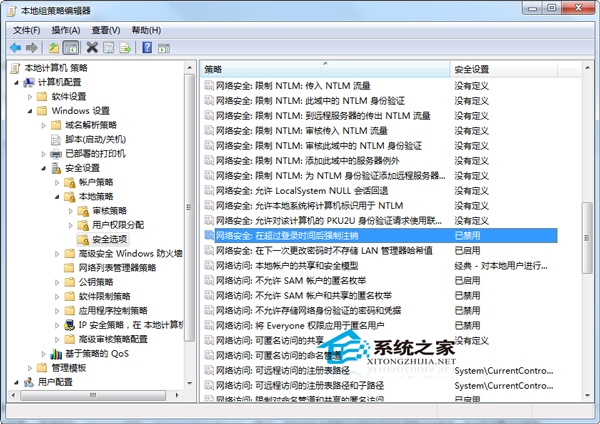
Task: Click the right pane scroll-down arrow
Action: (587, 396)
